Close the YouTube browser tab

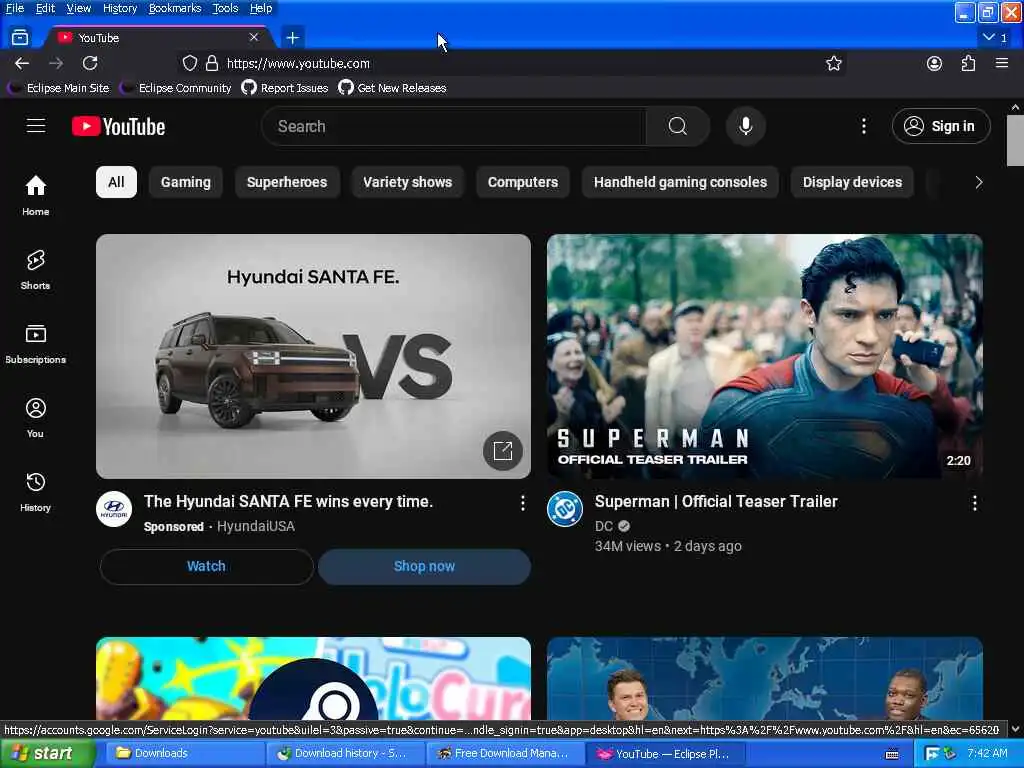point(253,38)
